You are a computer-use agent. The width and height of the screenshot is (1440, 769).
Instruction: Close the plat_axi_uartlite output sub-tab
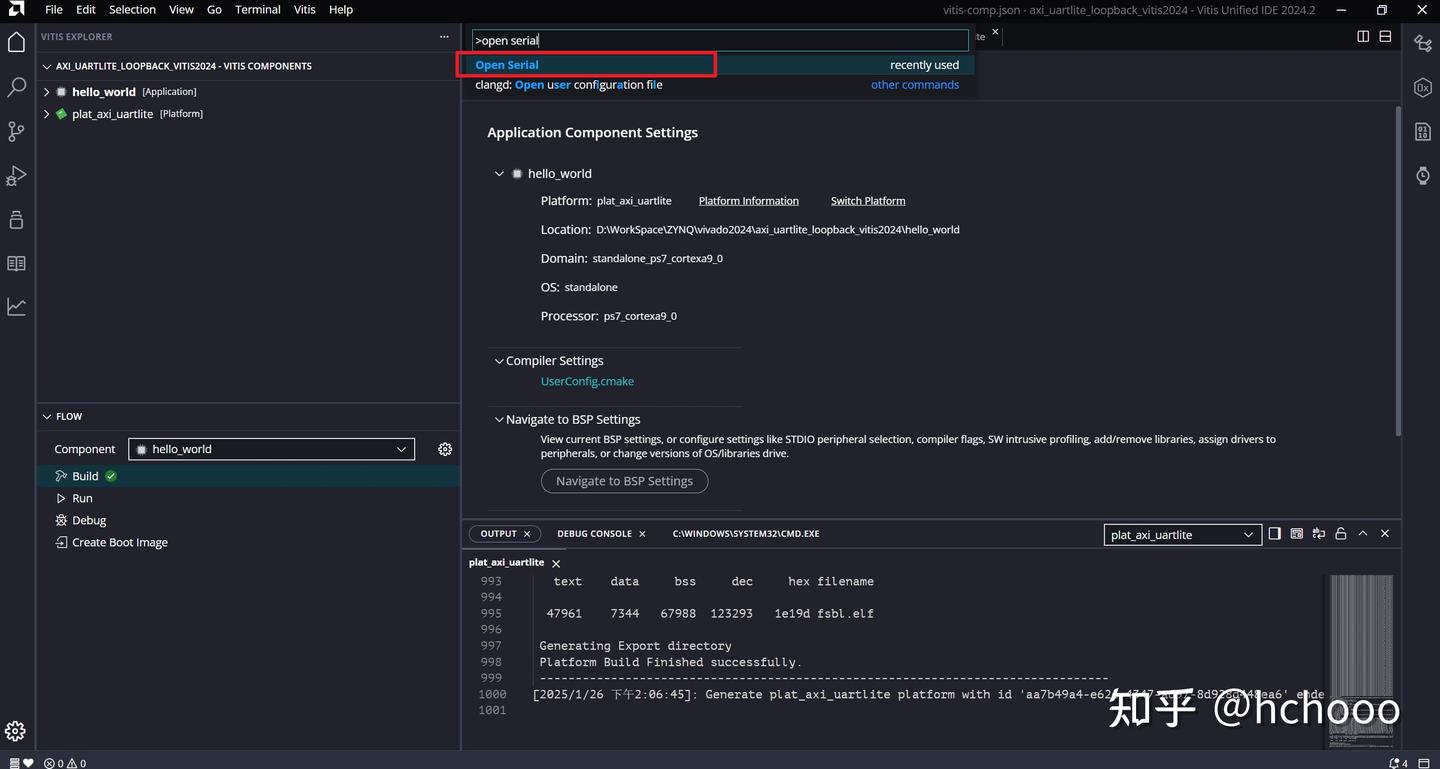[x=556, y=563]
